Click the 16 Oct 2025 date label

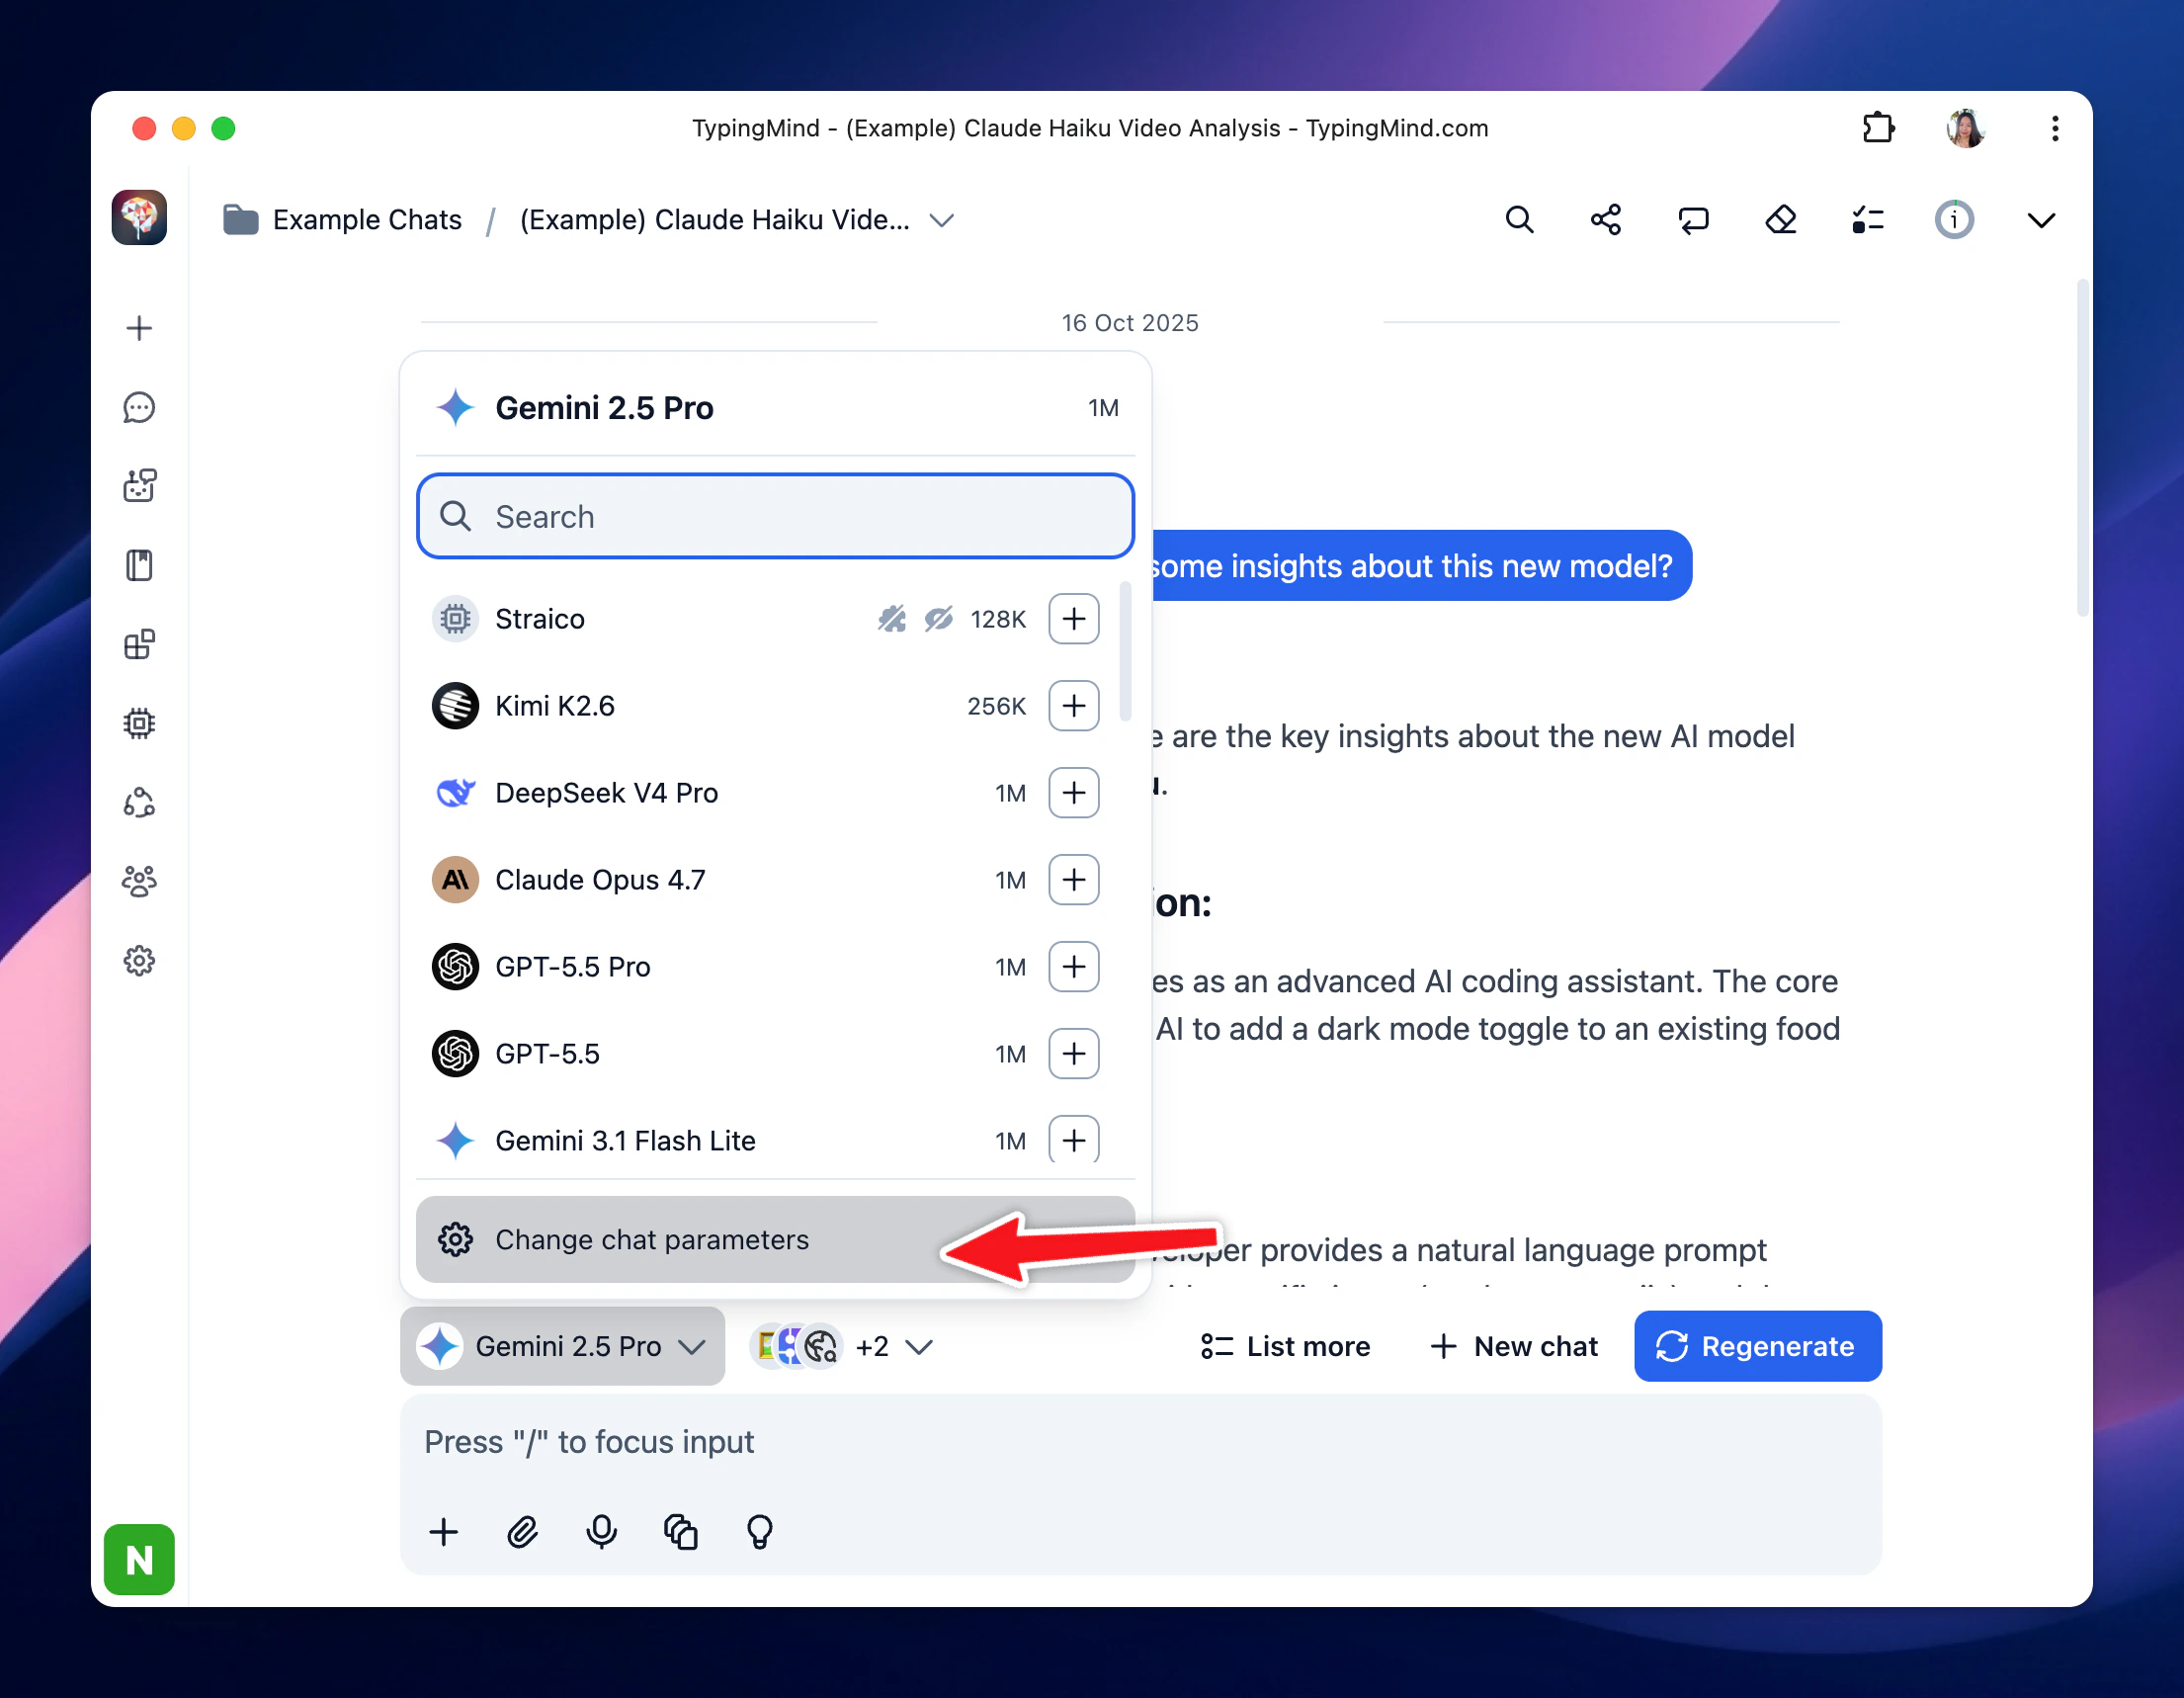pyautogui.click(x=1129, y=323)
